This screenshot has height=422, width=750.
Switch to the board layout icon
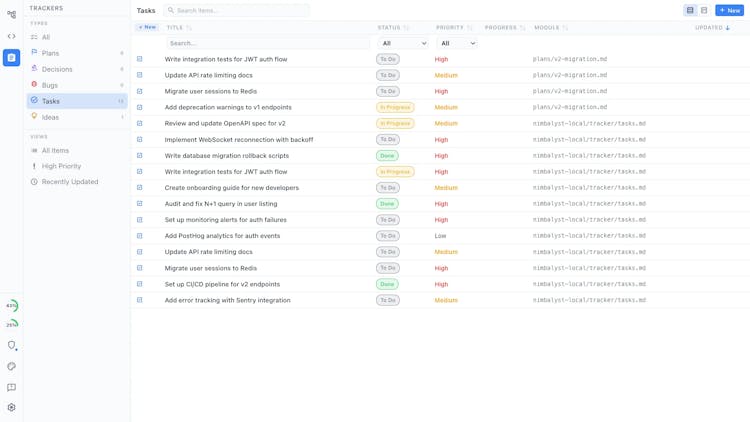(704, 10)
